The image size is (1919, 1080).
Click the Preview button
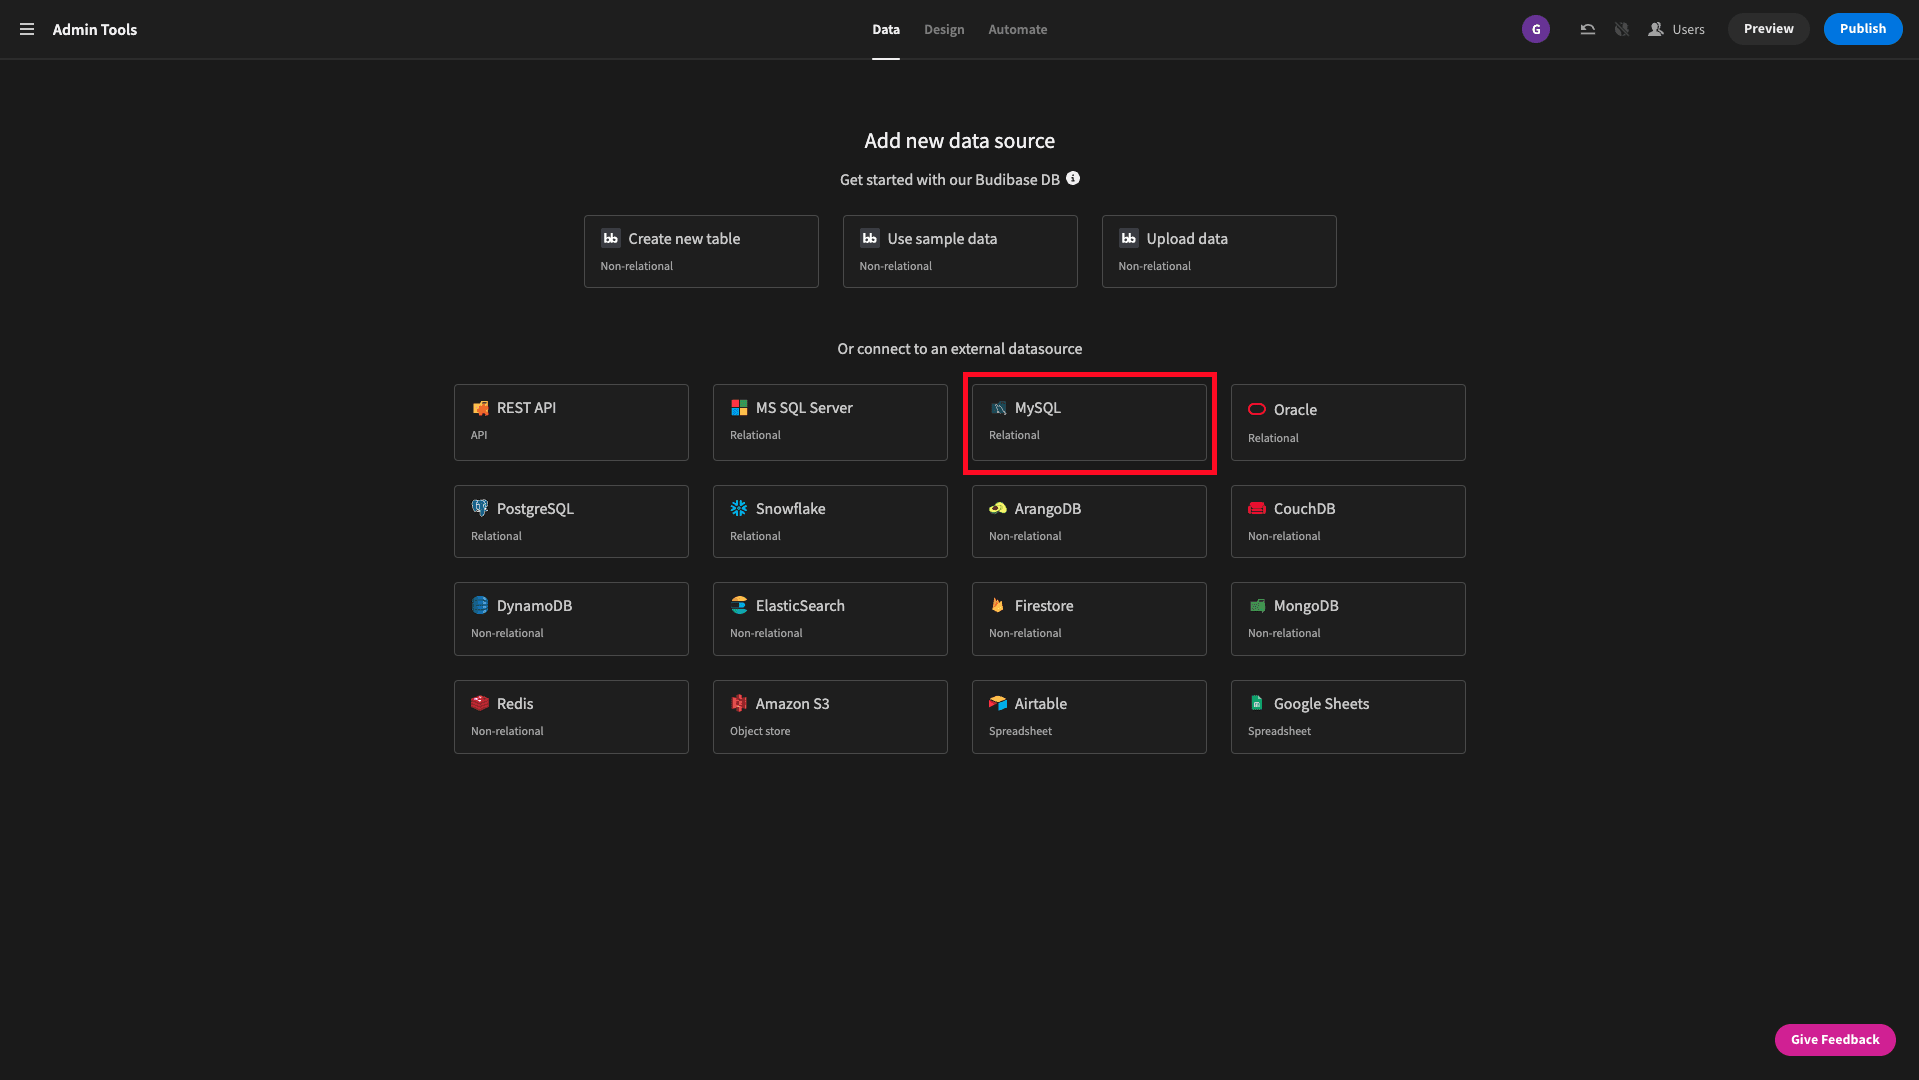(x=1768, y=29)
